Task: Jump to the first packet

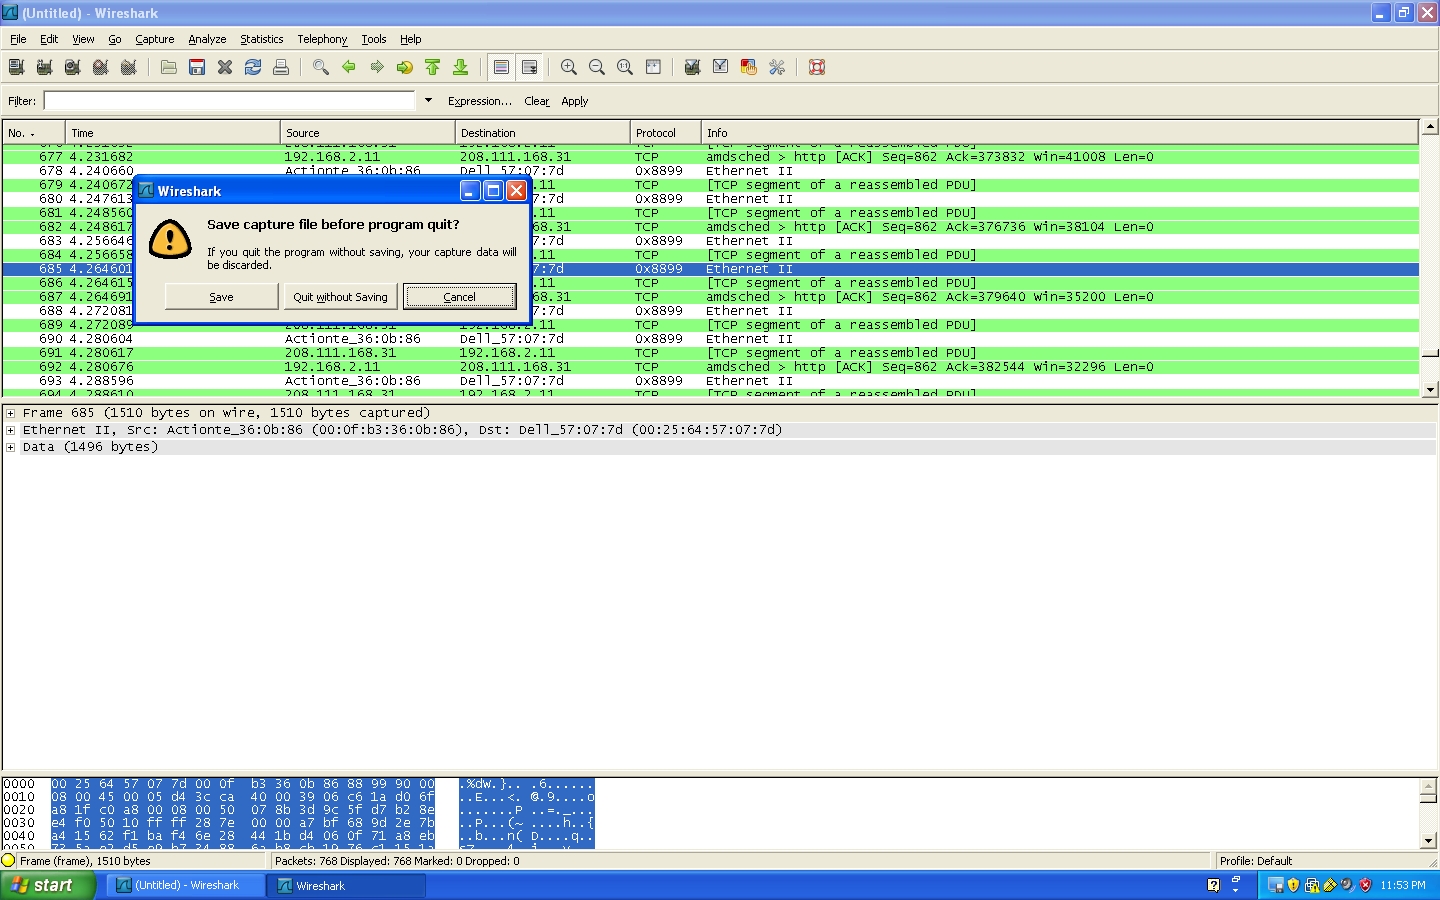Action: [x=433, y=67]
